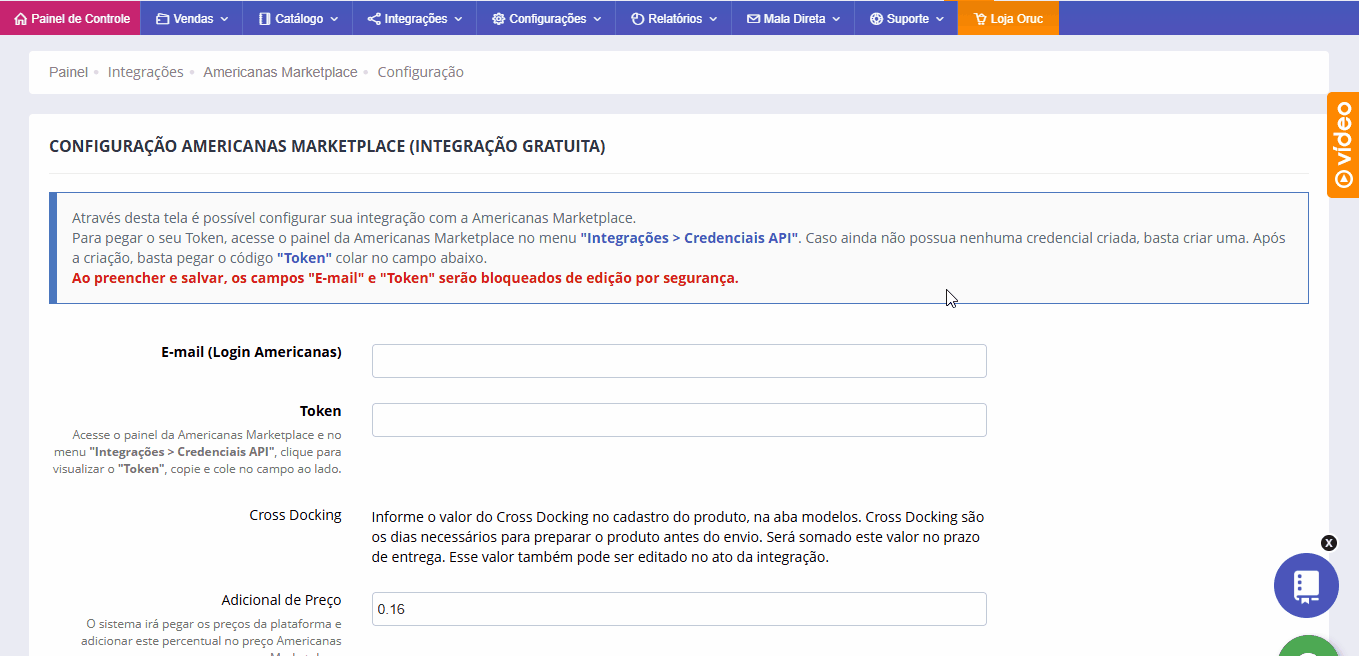1359x656 pixels.
Task: Click the Adicional de Preço input field
Action: 679,609
